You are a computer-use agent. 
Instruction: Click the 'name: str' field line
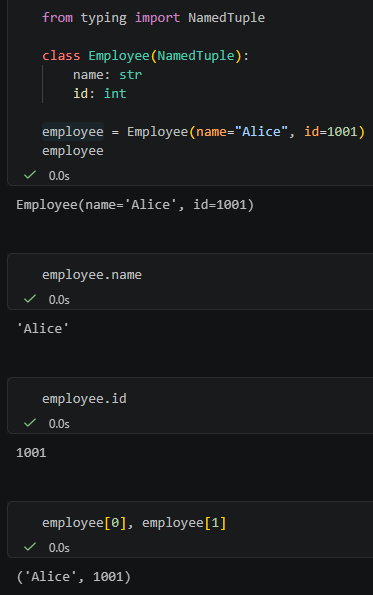click(107, 75)
